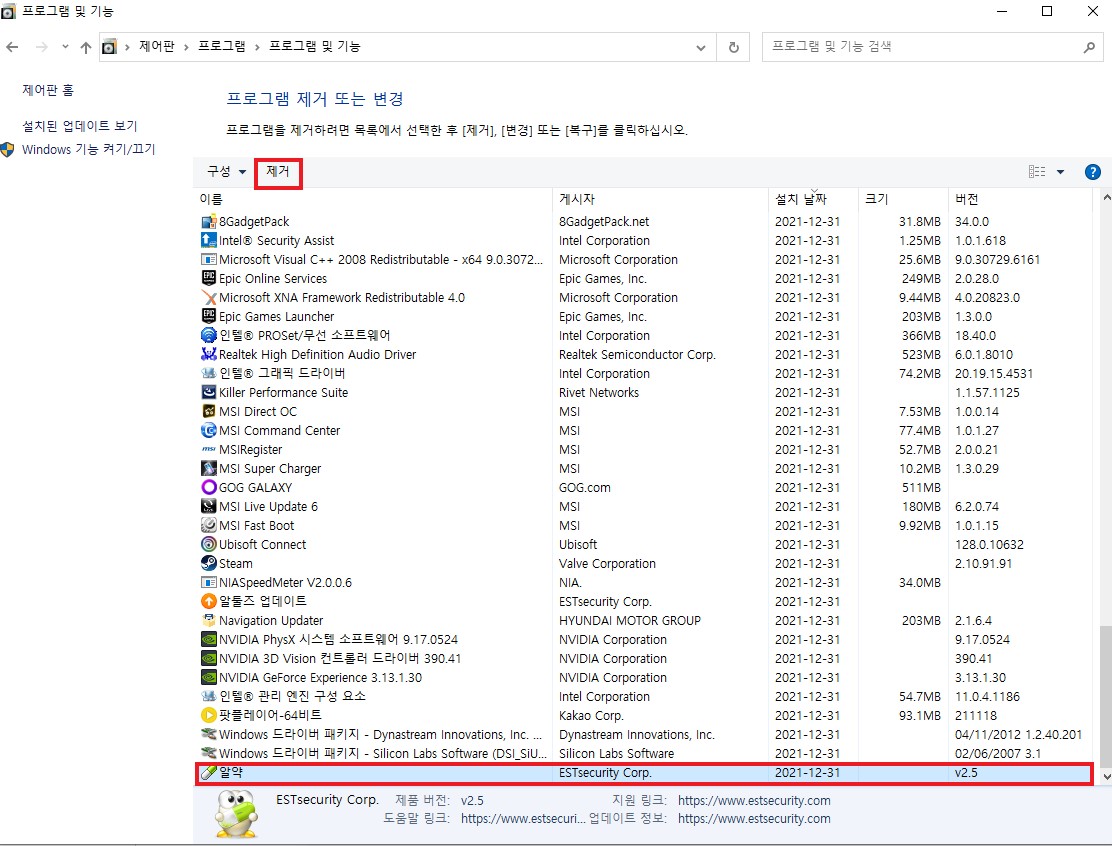Select 인텔® PROSet/무선 소프트웨어 row
Screen dimensions: 1112x846
643,335
